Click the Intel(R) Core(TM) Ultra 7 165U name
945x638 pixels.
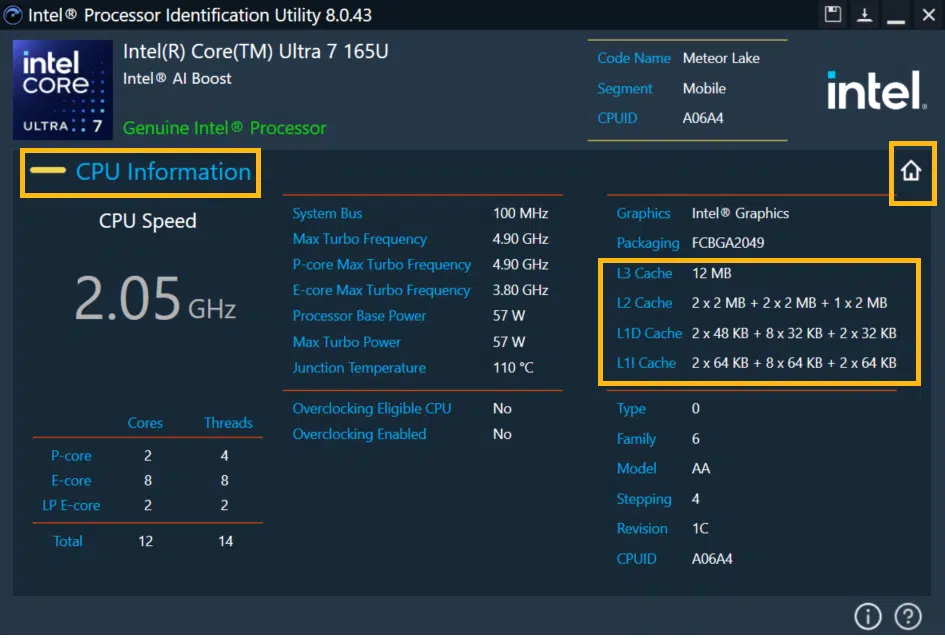(x=255, y=52)
